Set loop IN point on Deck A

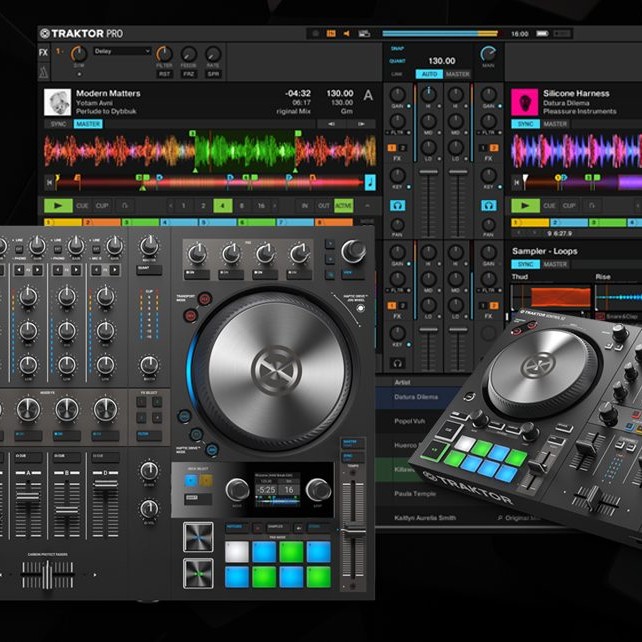(x=305, y=206)
